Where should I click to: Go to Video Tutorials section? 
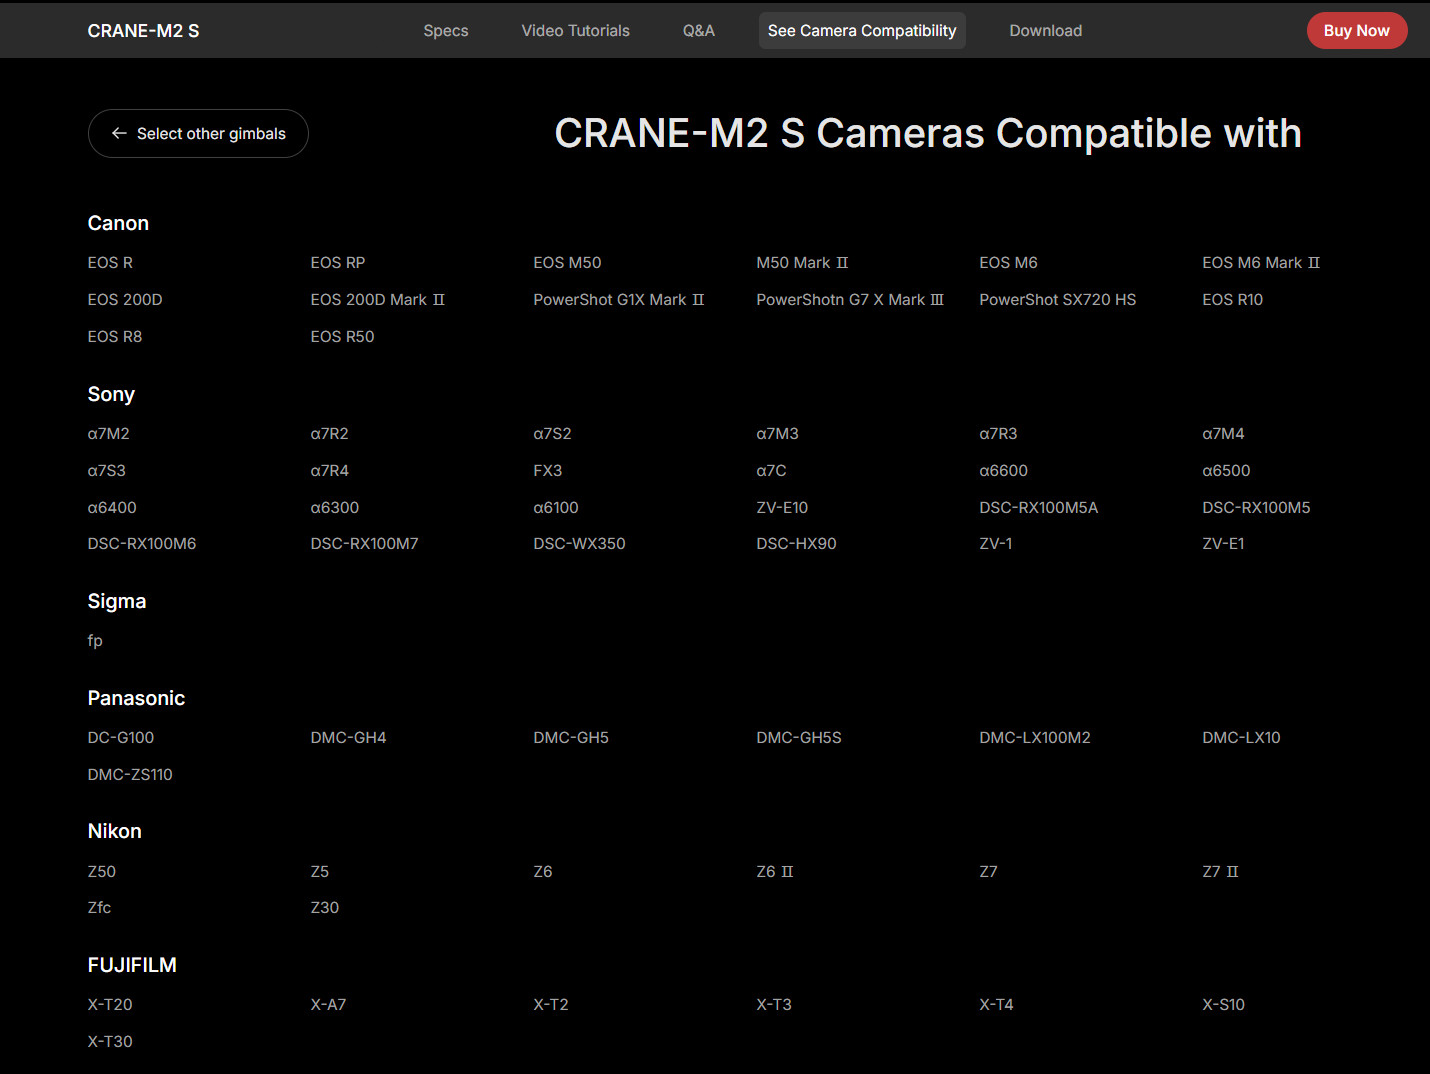point(576,31)
